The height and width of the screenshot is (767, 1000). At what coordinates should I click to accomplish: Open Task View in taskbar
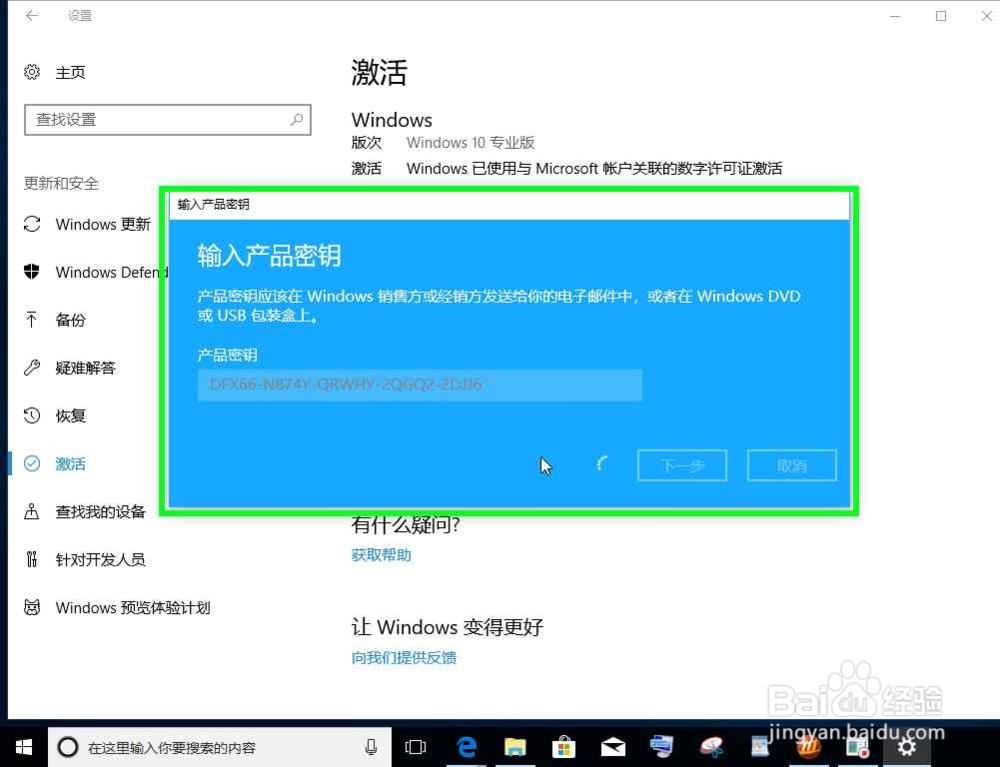coord(416,747)
